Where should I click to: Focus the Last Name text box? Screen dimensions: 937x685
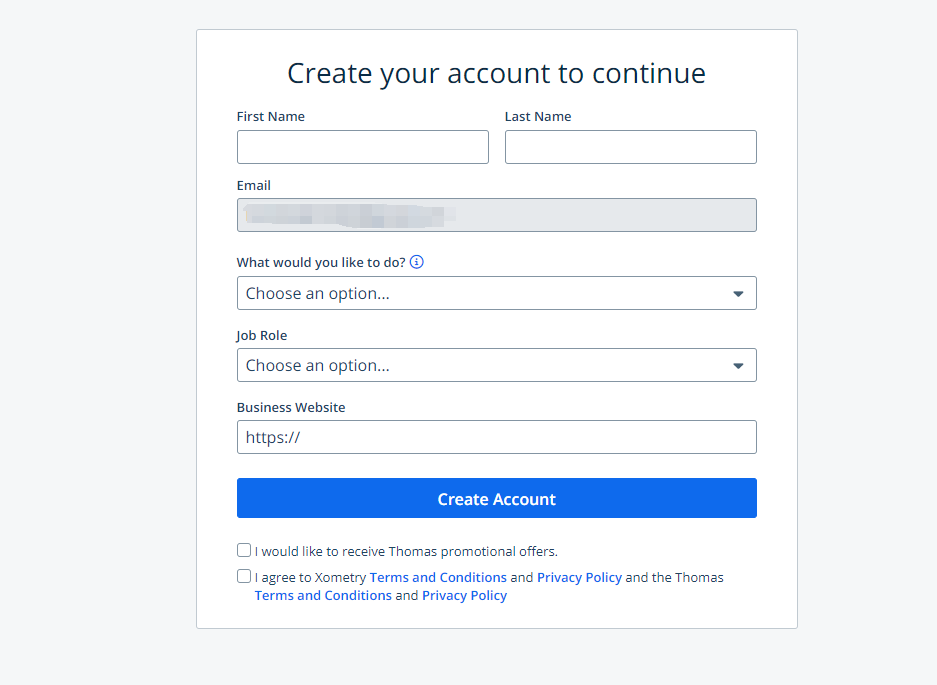[x=630, y=147]
